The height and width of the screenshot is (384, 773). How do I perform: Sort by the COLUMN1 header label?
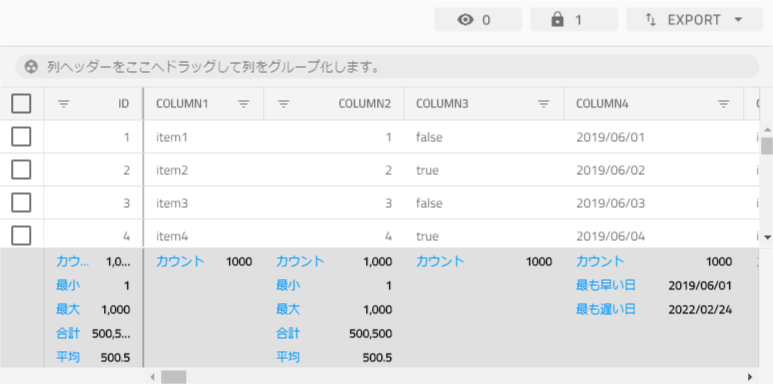coord(182,104)
